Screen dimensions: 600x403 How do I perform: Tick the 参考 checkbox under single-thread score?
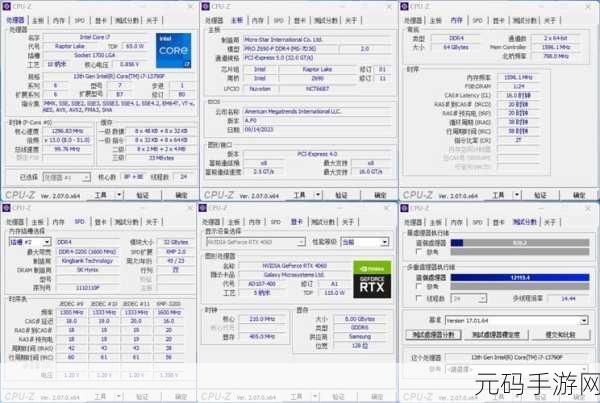coord(419,251)
